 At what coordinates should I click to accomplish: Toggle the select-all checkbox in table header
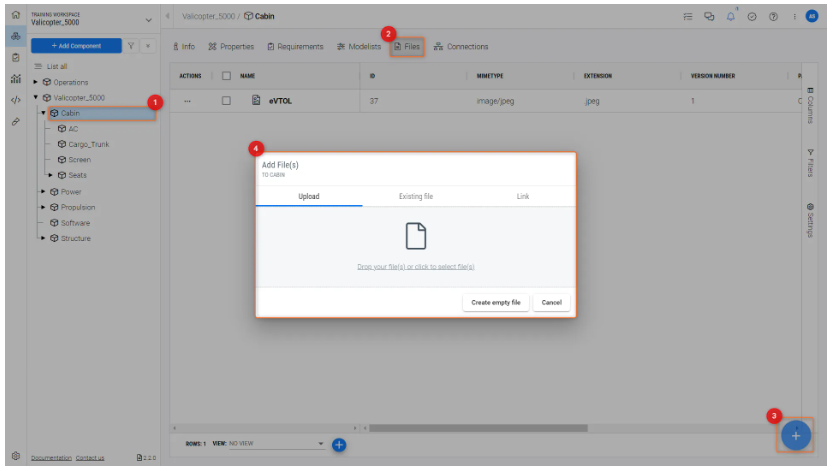click(226, 76)
